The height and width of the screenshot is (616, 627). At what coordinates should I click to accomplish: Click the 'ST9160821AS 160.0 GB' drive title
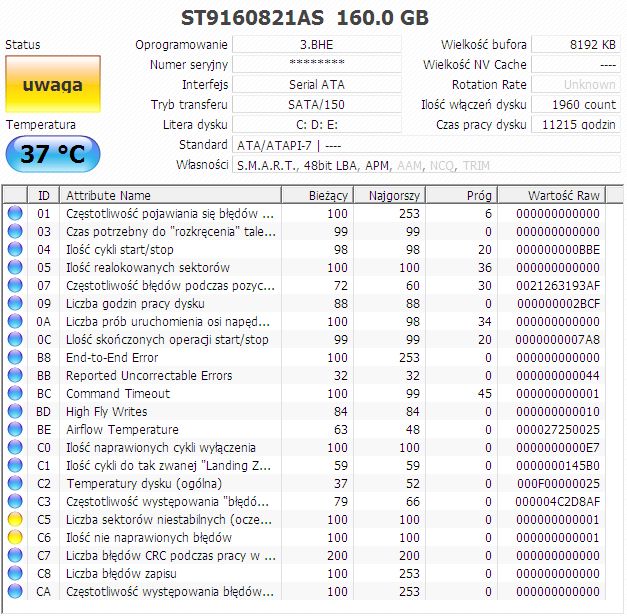point(305,18)
